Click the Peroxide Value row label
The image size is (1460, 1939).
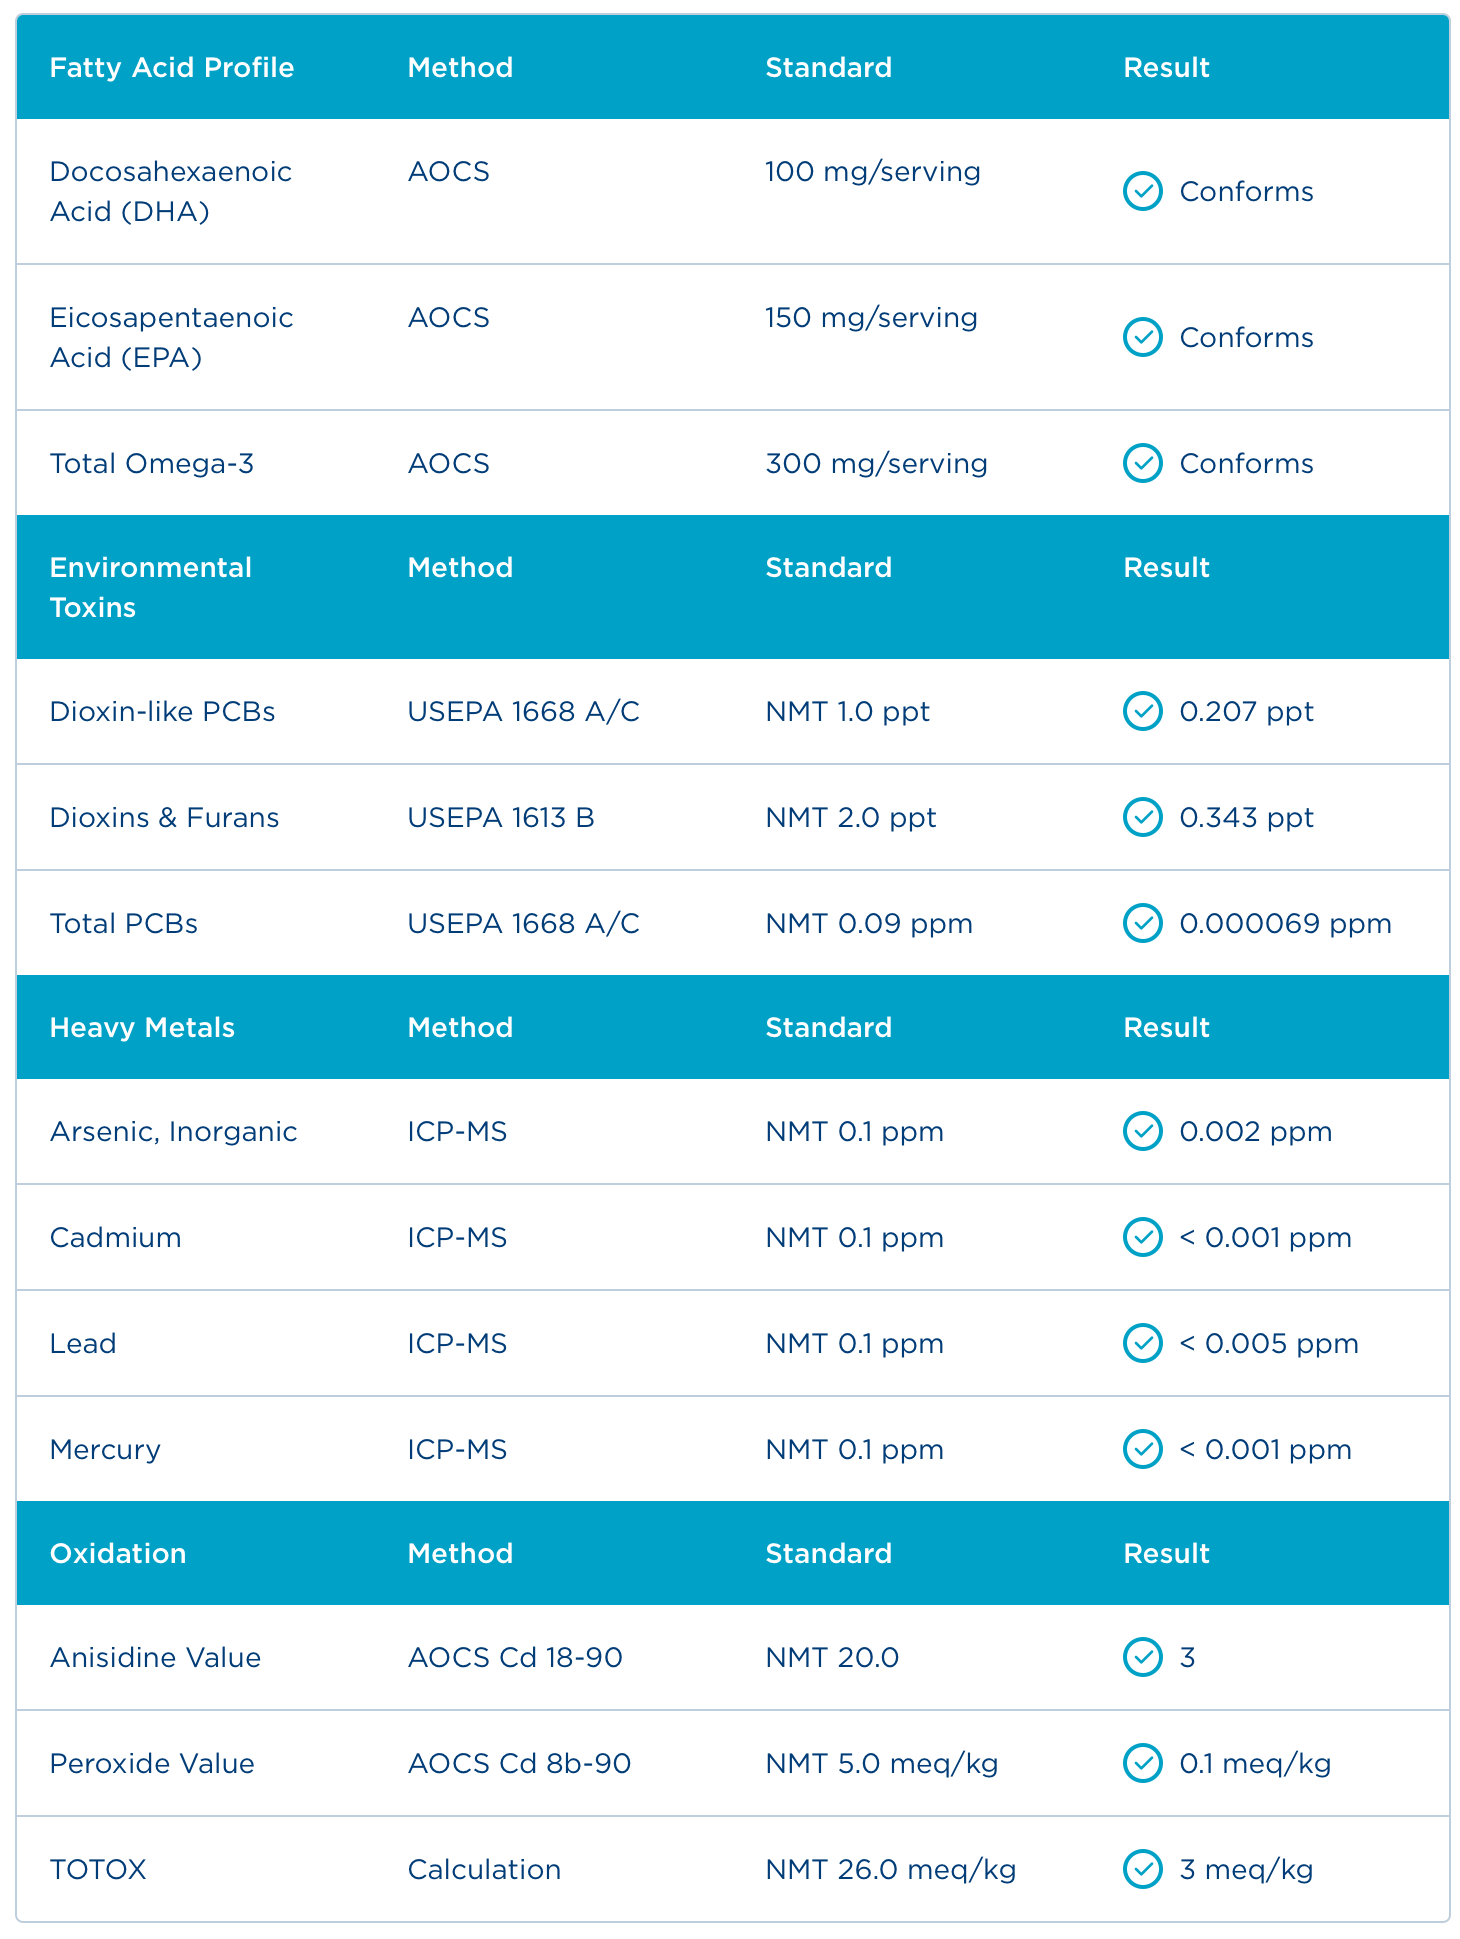152,1763
